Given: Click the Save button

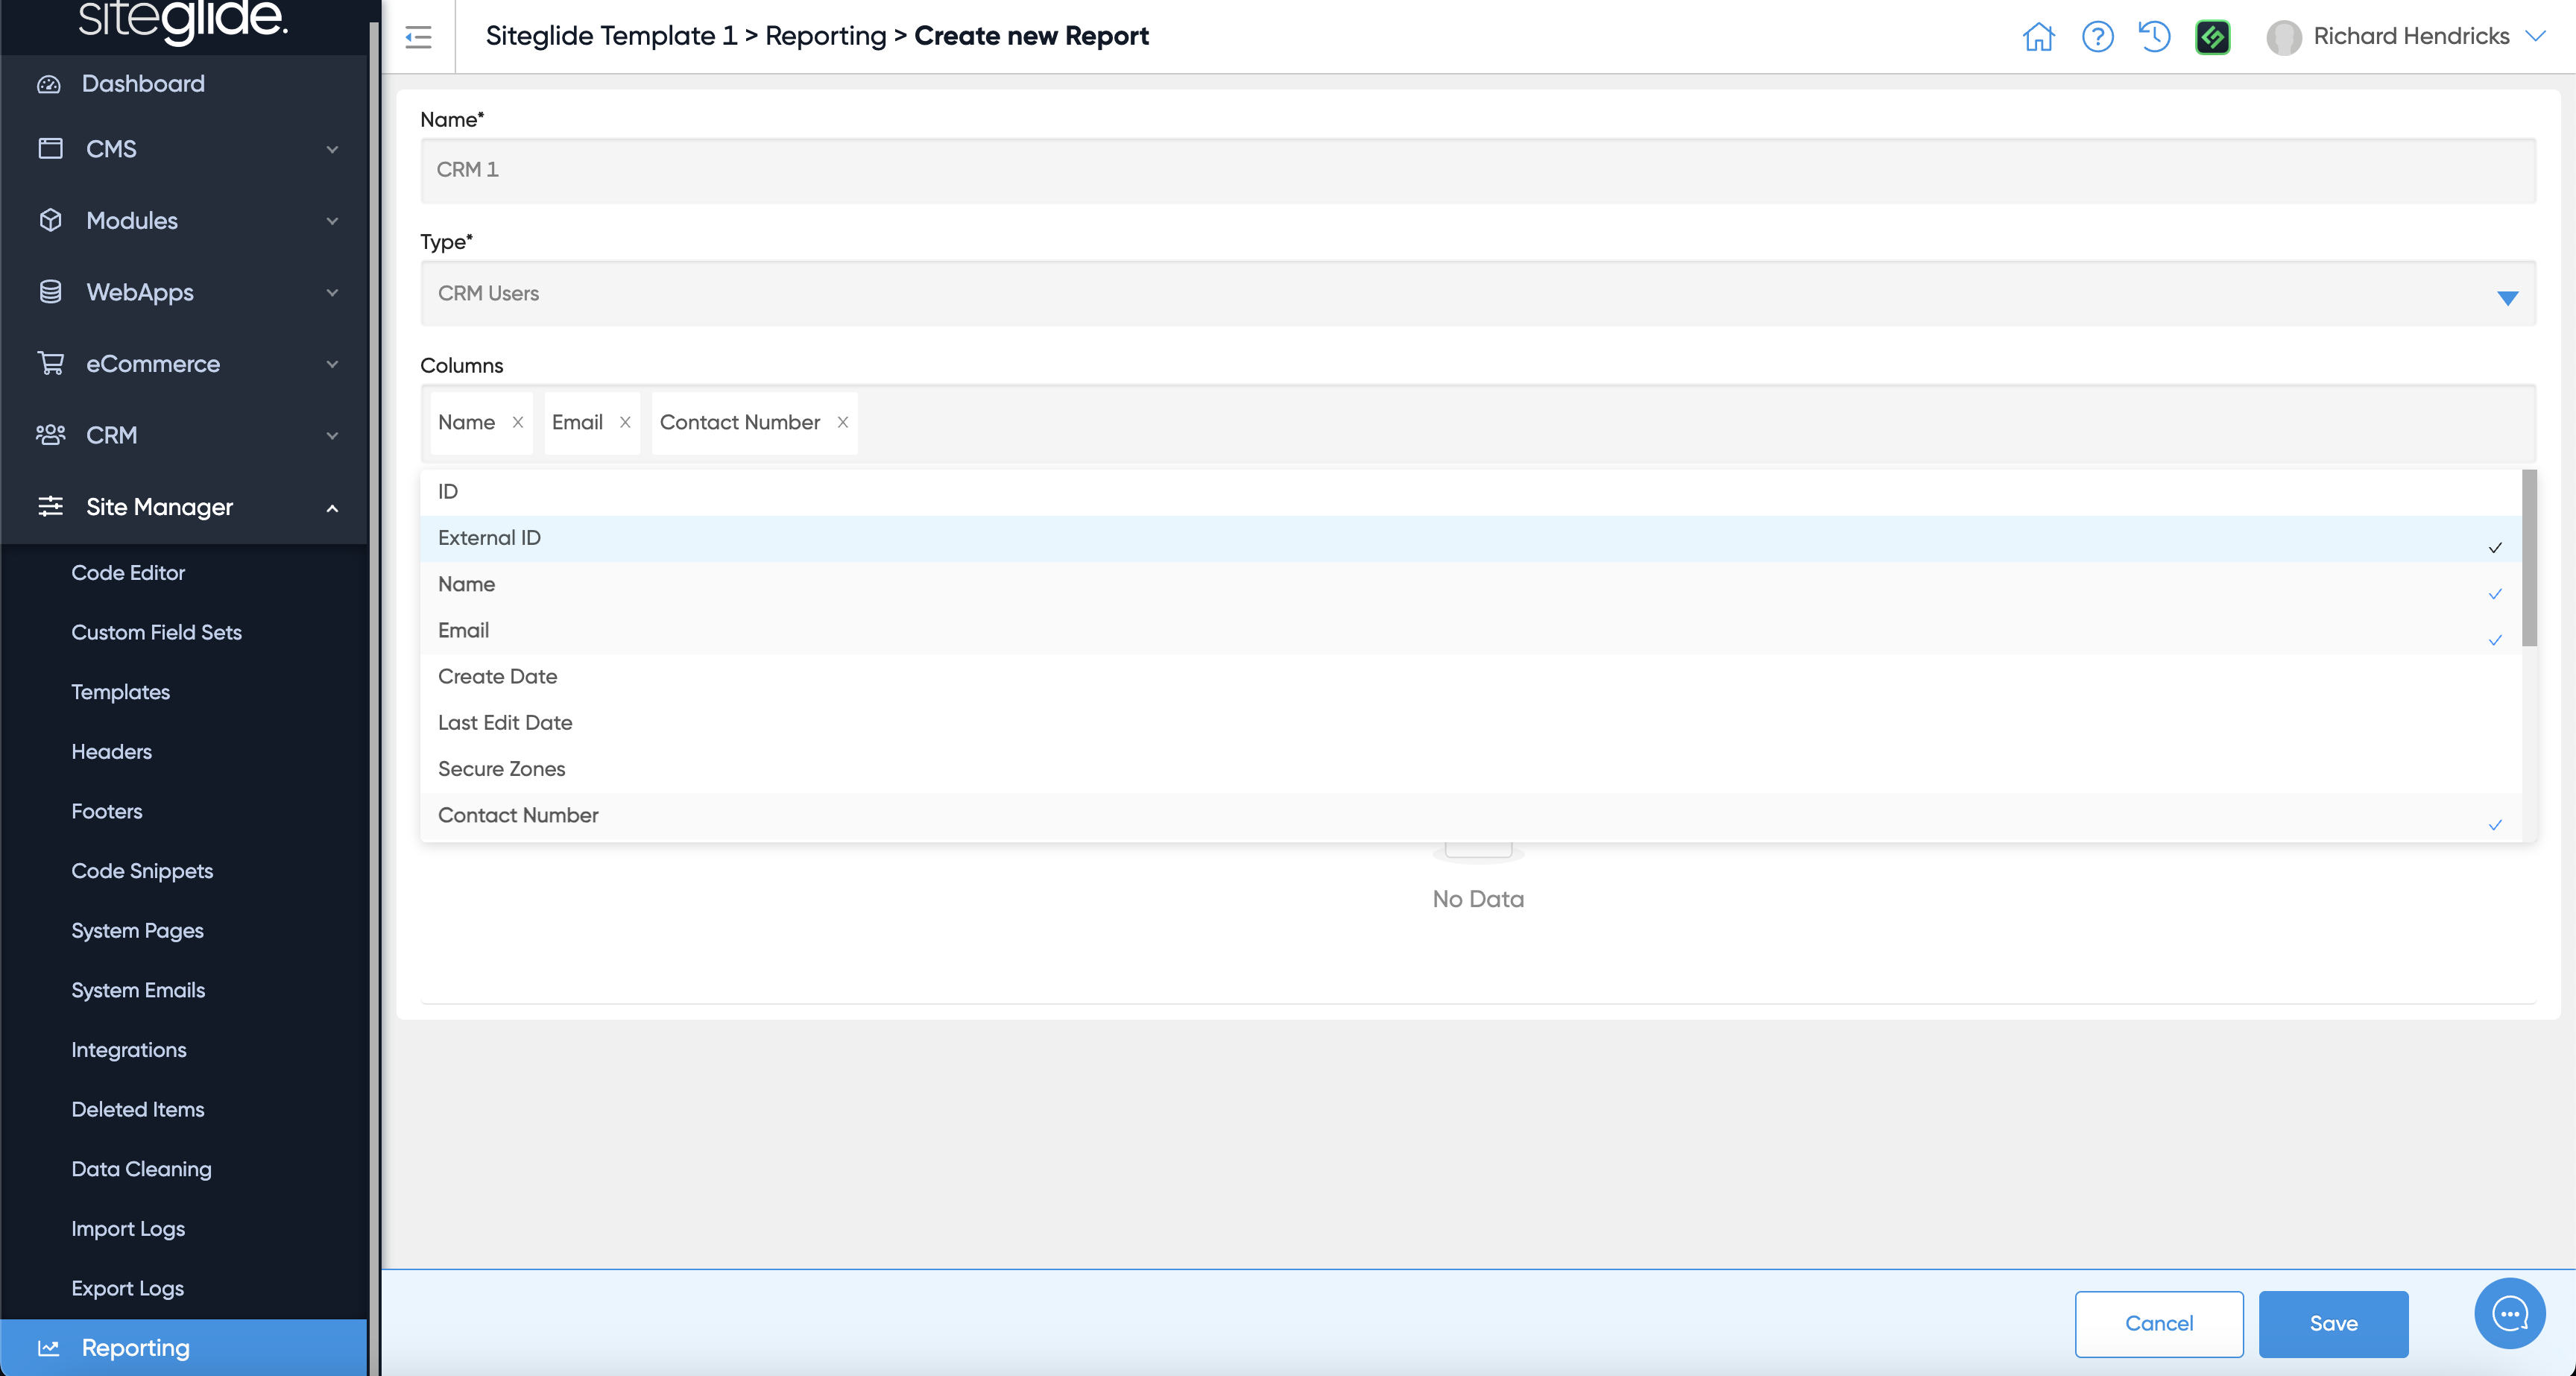Looking at the screenshot, I should point(2332,1323).
